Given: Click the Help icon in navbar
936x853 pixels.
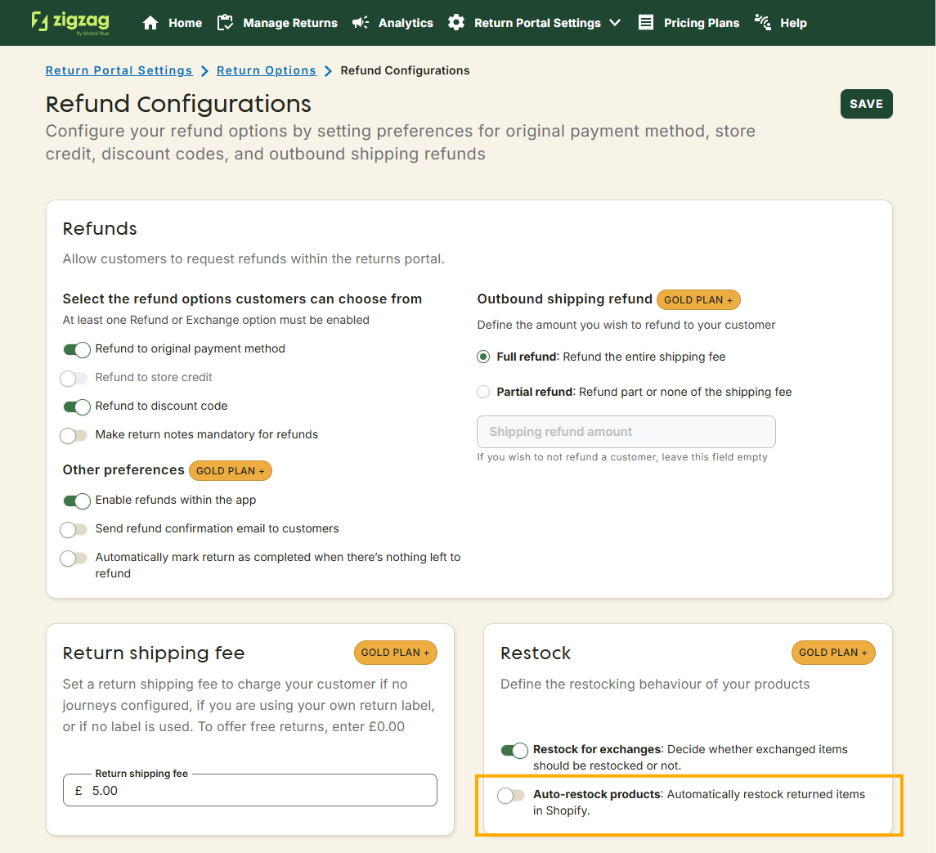Looking at the screenshot, I should click(x=763, y=23).
